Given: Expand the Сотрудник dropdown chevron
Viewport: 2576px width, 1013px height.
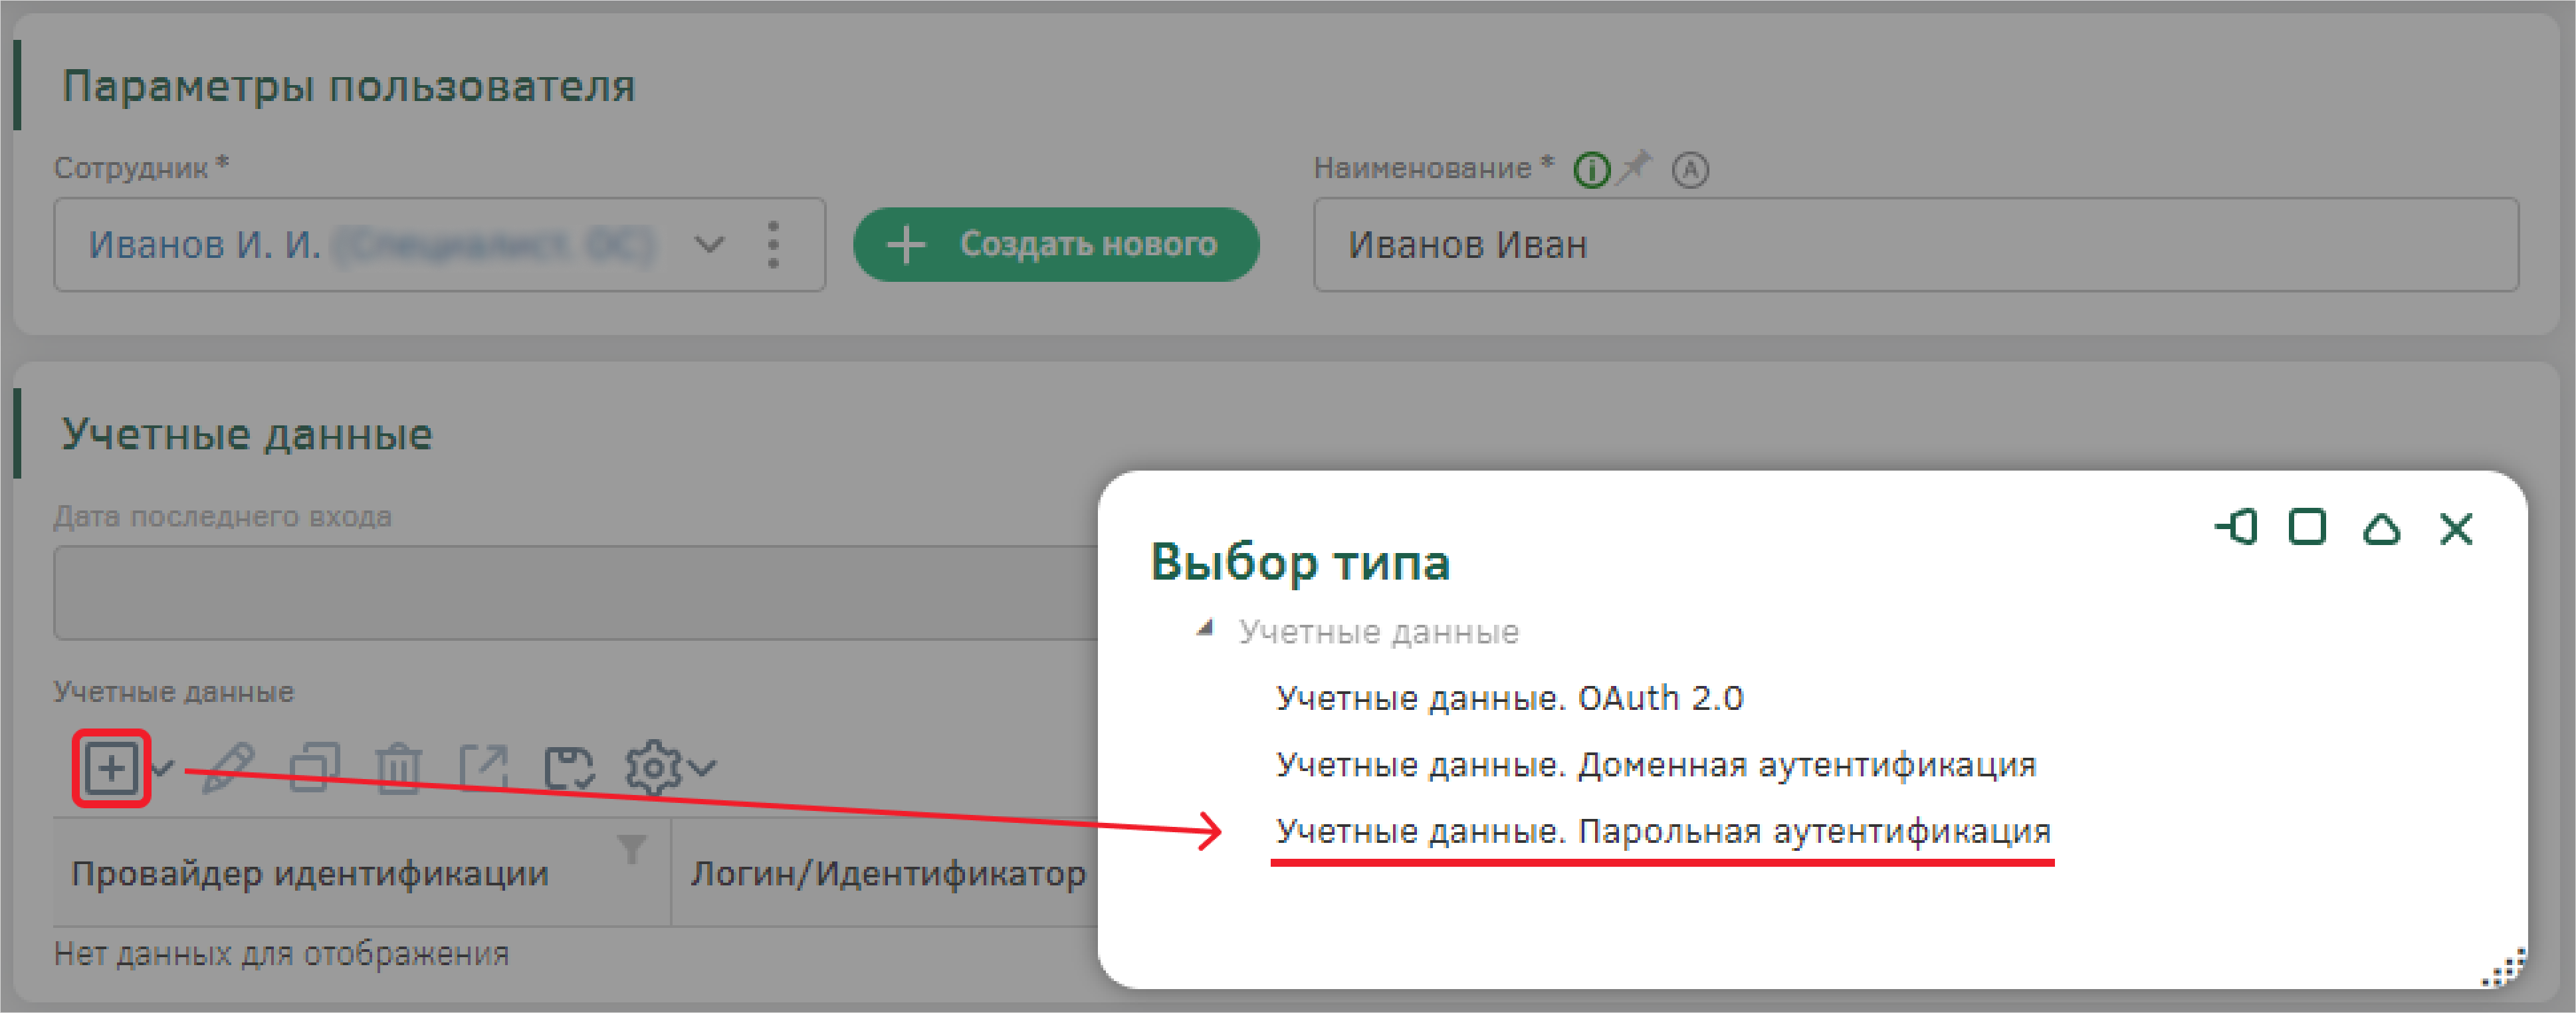Looking at the screenshot, I should point(709,244).
